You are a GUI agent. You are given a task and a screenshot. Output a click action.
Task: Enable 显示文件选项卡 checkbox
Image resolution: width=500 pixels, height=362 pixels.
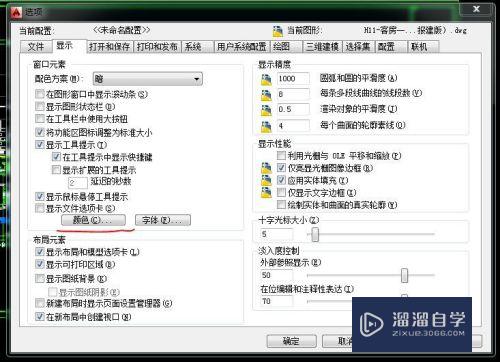click(x=40, y=208)
